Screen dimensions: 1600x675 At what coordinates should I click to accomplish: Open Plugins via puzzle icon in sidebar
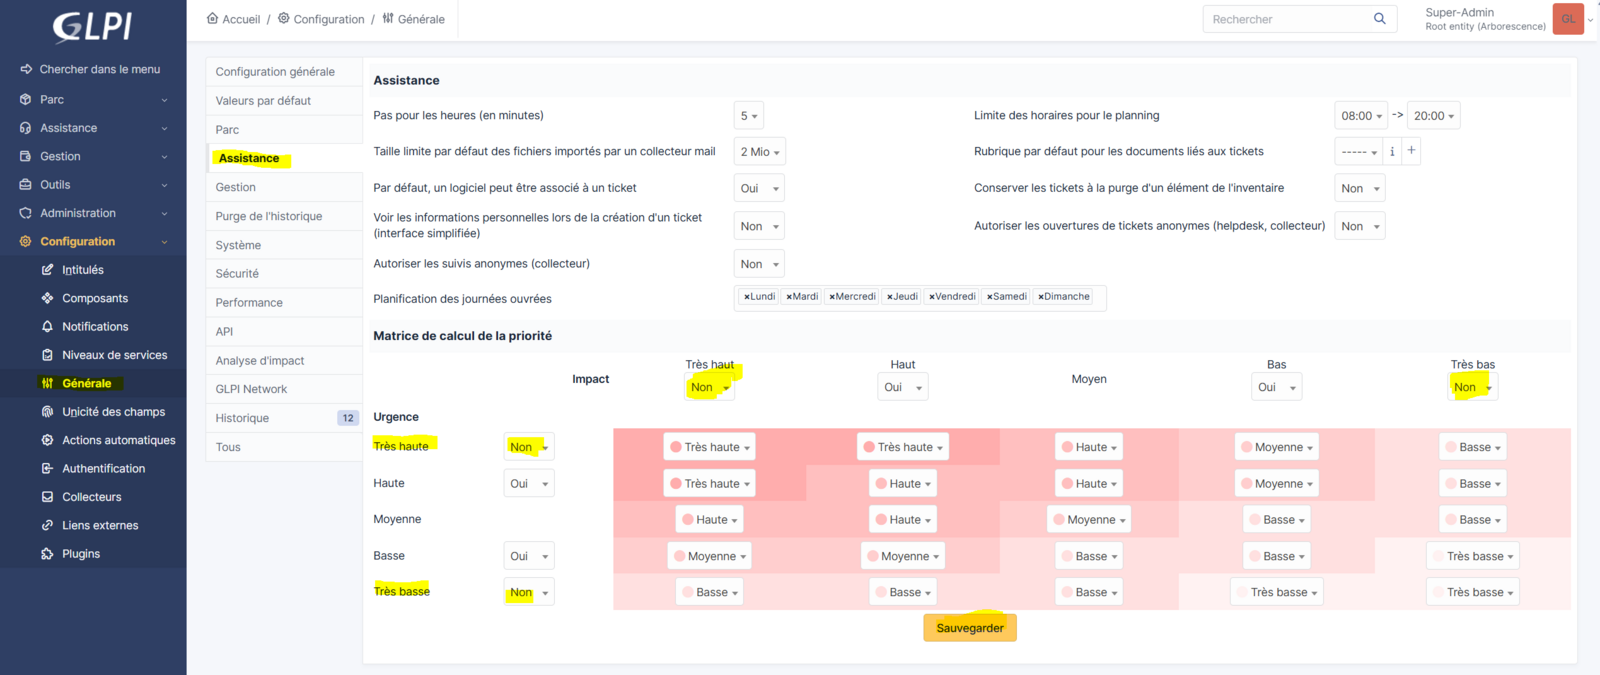pos(47,554)
